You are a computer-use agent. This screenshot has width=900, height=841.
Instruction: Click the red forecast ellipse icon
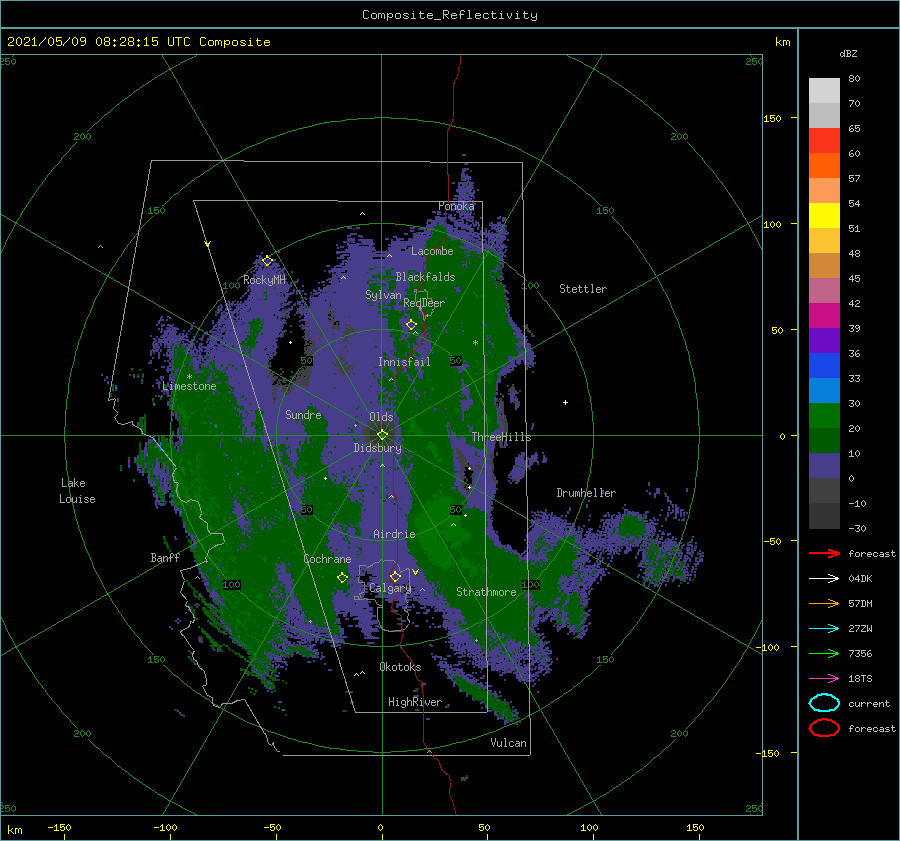coord(824,728)
